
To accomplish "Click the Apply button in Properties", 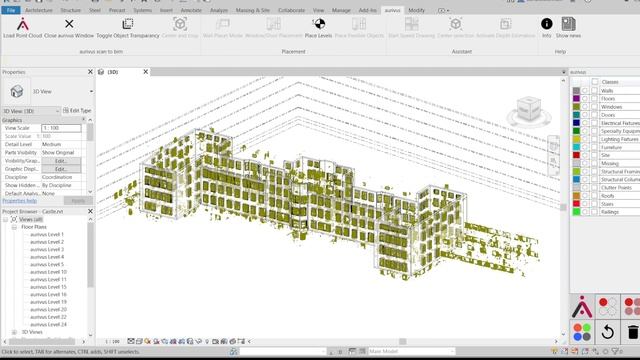I will tap(78, 201).
